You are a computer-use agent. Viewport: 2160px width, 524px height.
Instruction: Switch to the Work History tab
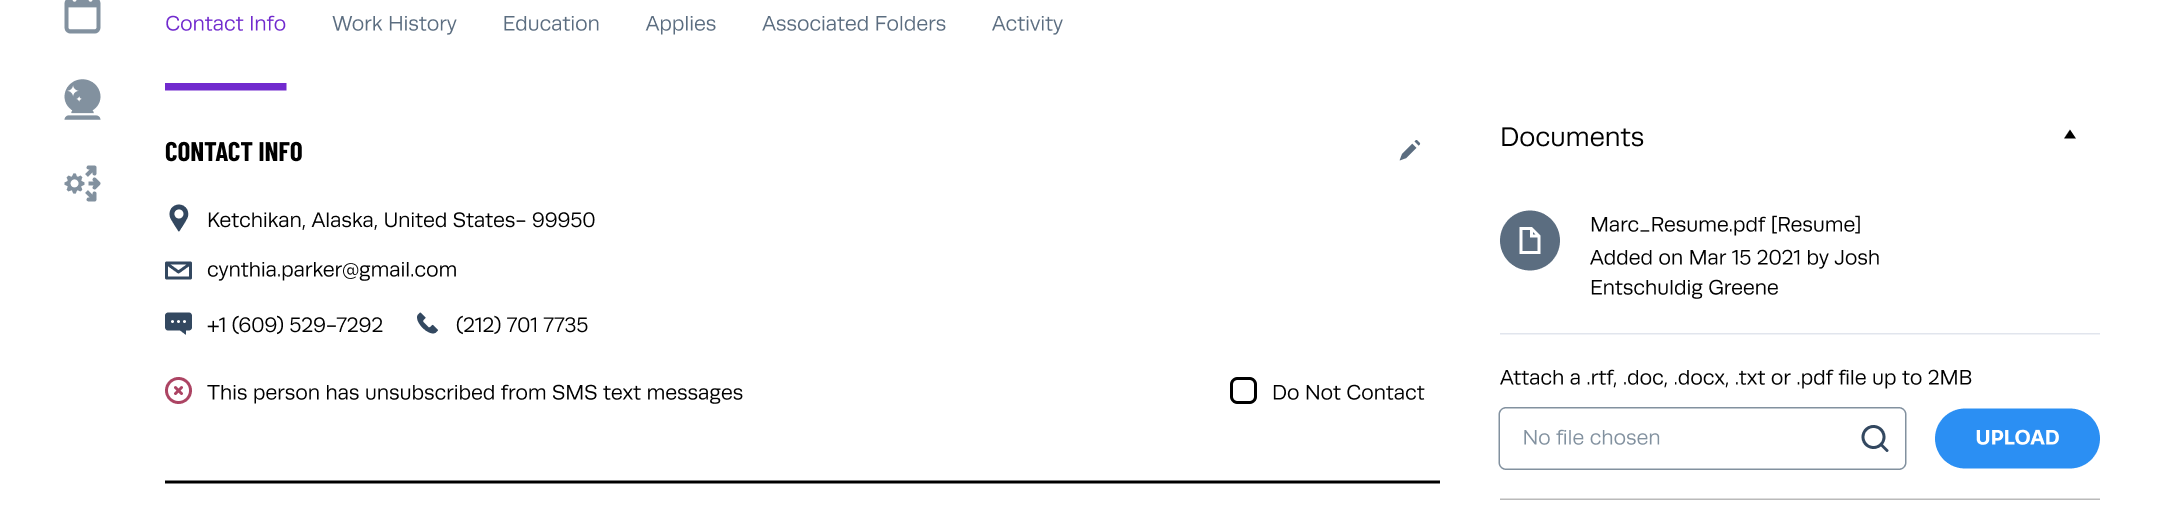coord(394,24)
